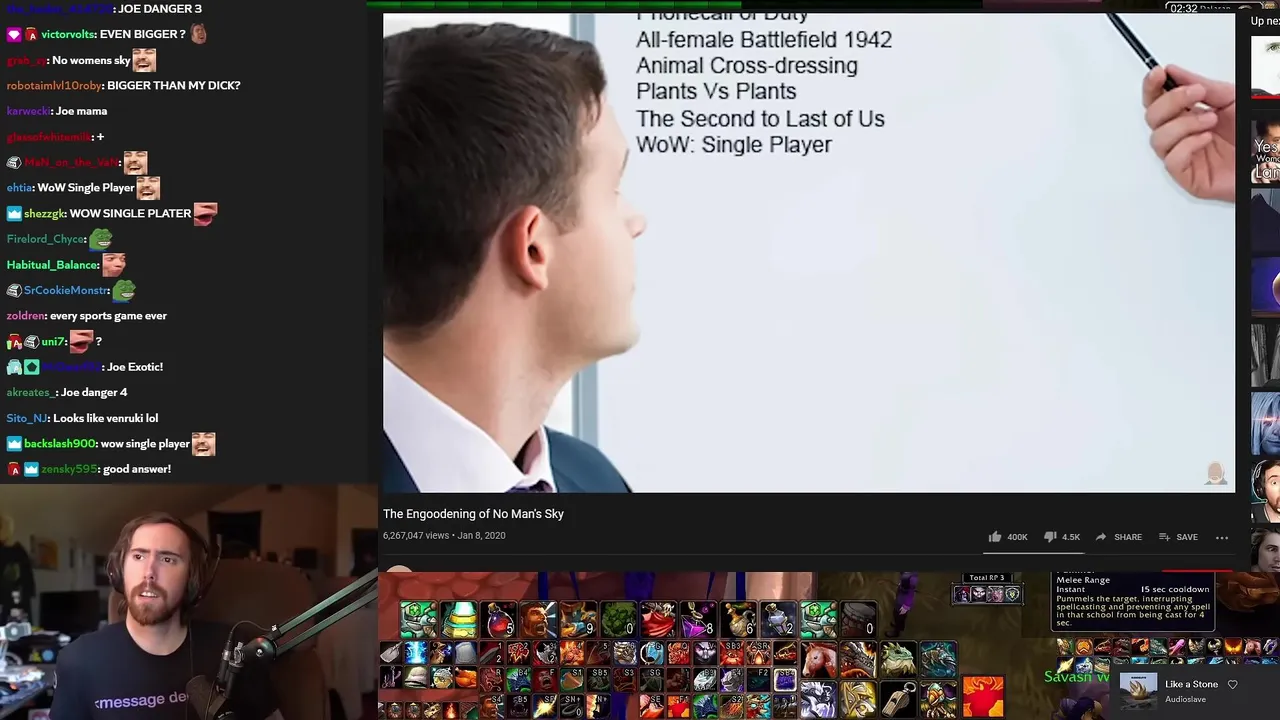Use the red potion with count 5
Image resolution: width=1280 pixels, height=720 pixels.
[x=498, y=619]
